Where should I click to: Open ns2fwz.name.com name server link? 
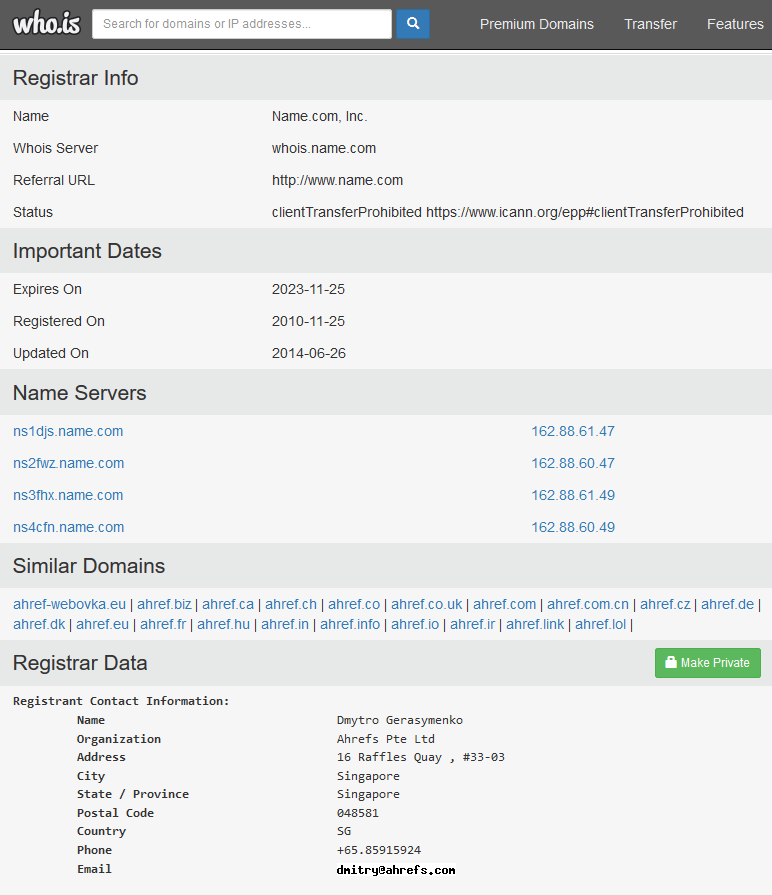pos(68,463)
